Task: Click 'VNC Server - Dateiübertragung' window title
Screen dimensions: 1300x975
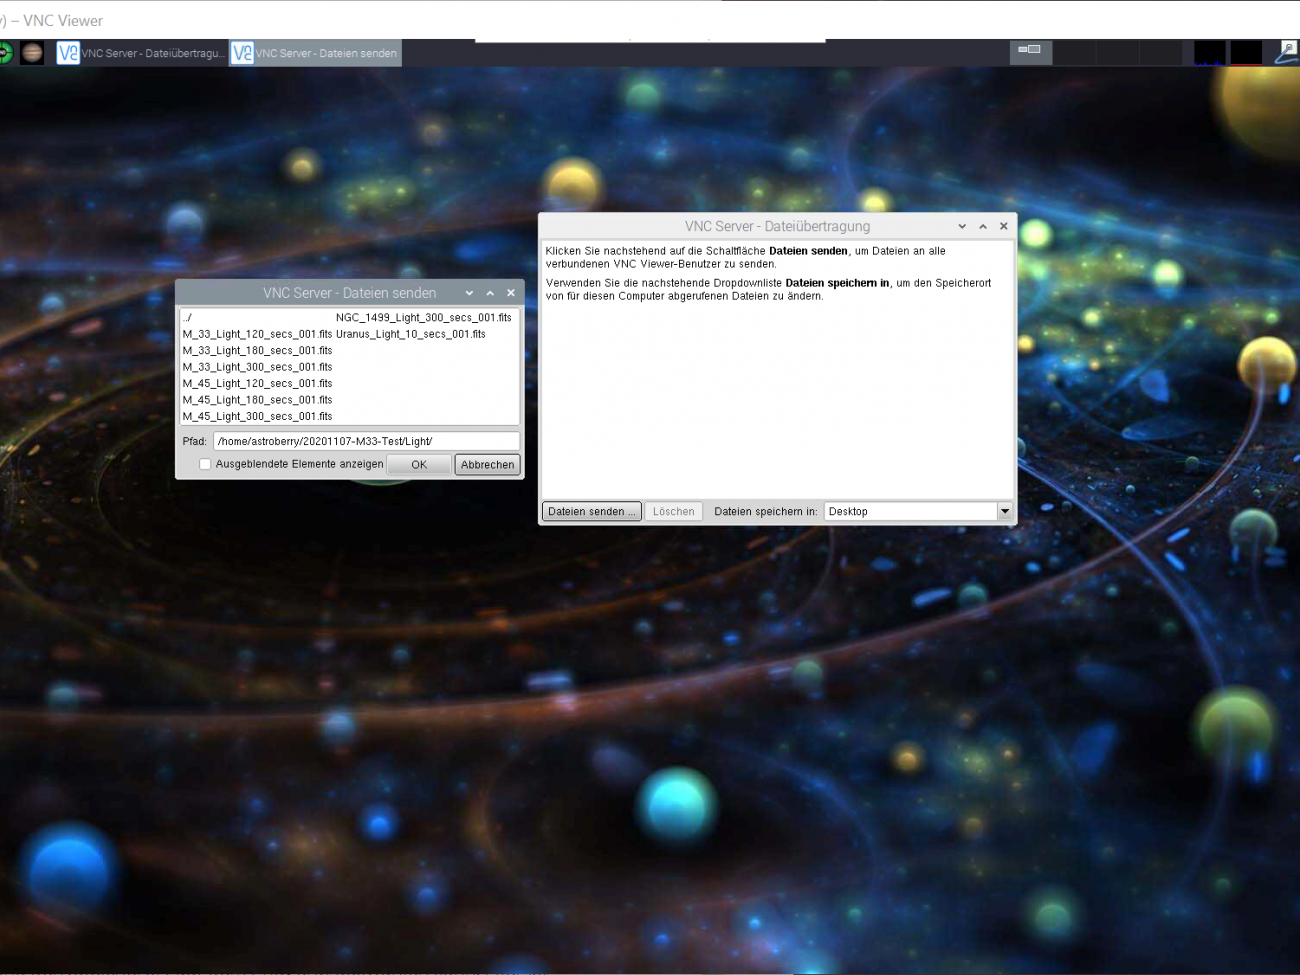Action: (777, 226)
